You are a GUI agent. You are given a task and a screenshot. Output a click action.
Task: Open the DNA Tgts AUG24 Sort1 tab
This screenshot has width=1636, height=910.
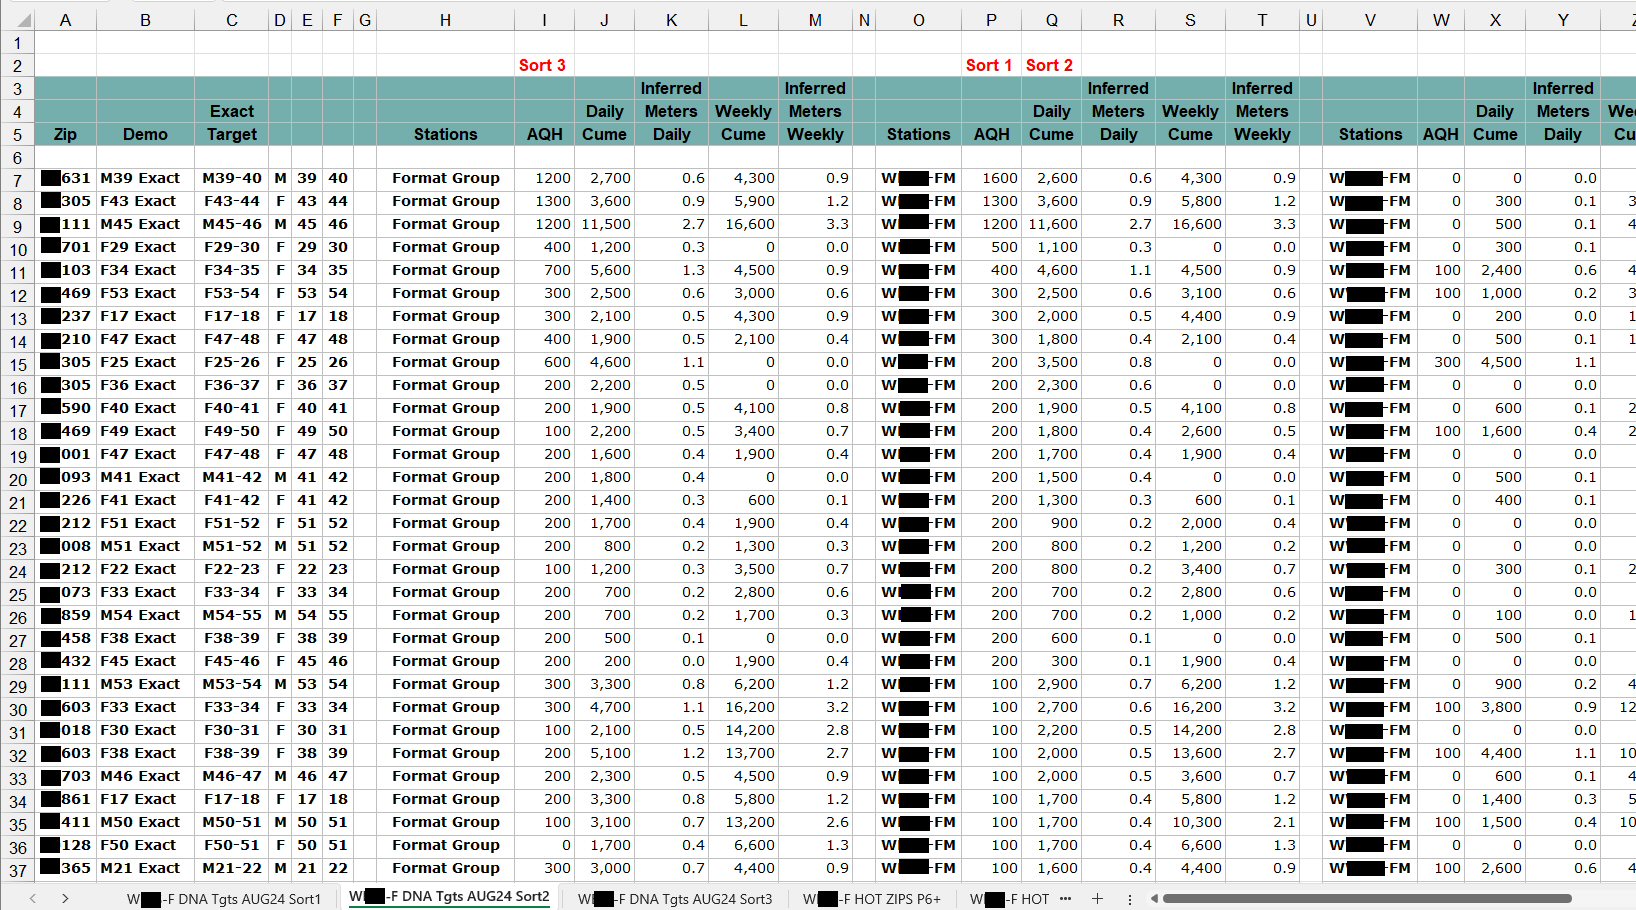(224, 899)
